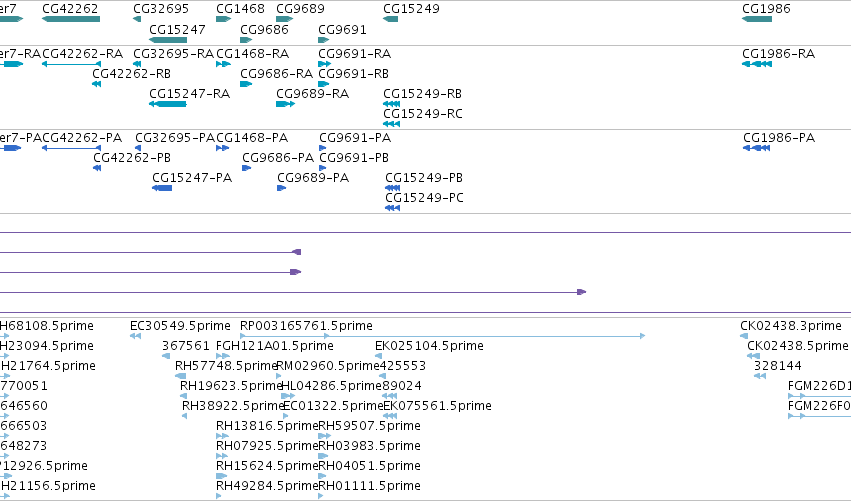Viewport: 851px width, 501px height.
Task: Click the CG42262-PB protein label
Action: point(132,158)
